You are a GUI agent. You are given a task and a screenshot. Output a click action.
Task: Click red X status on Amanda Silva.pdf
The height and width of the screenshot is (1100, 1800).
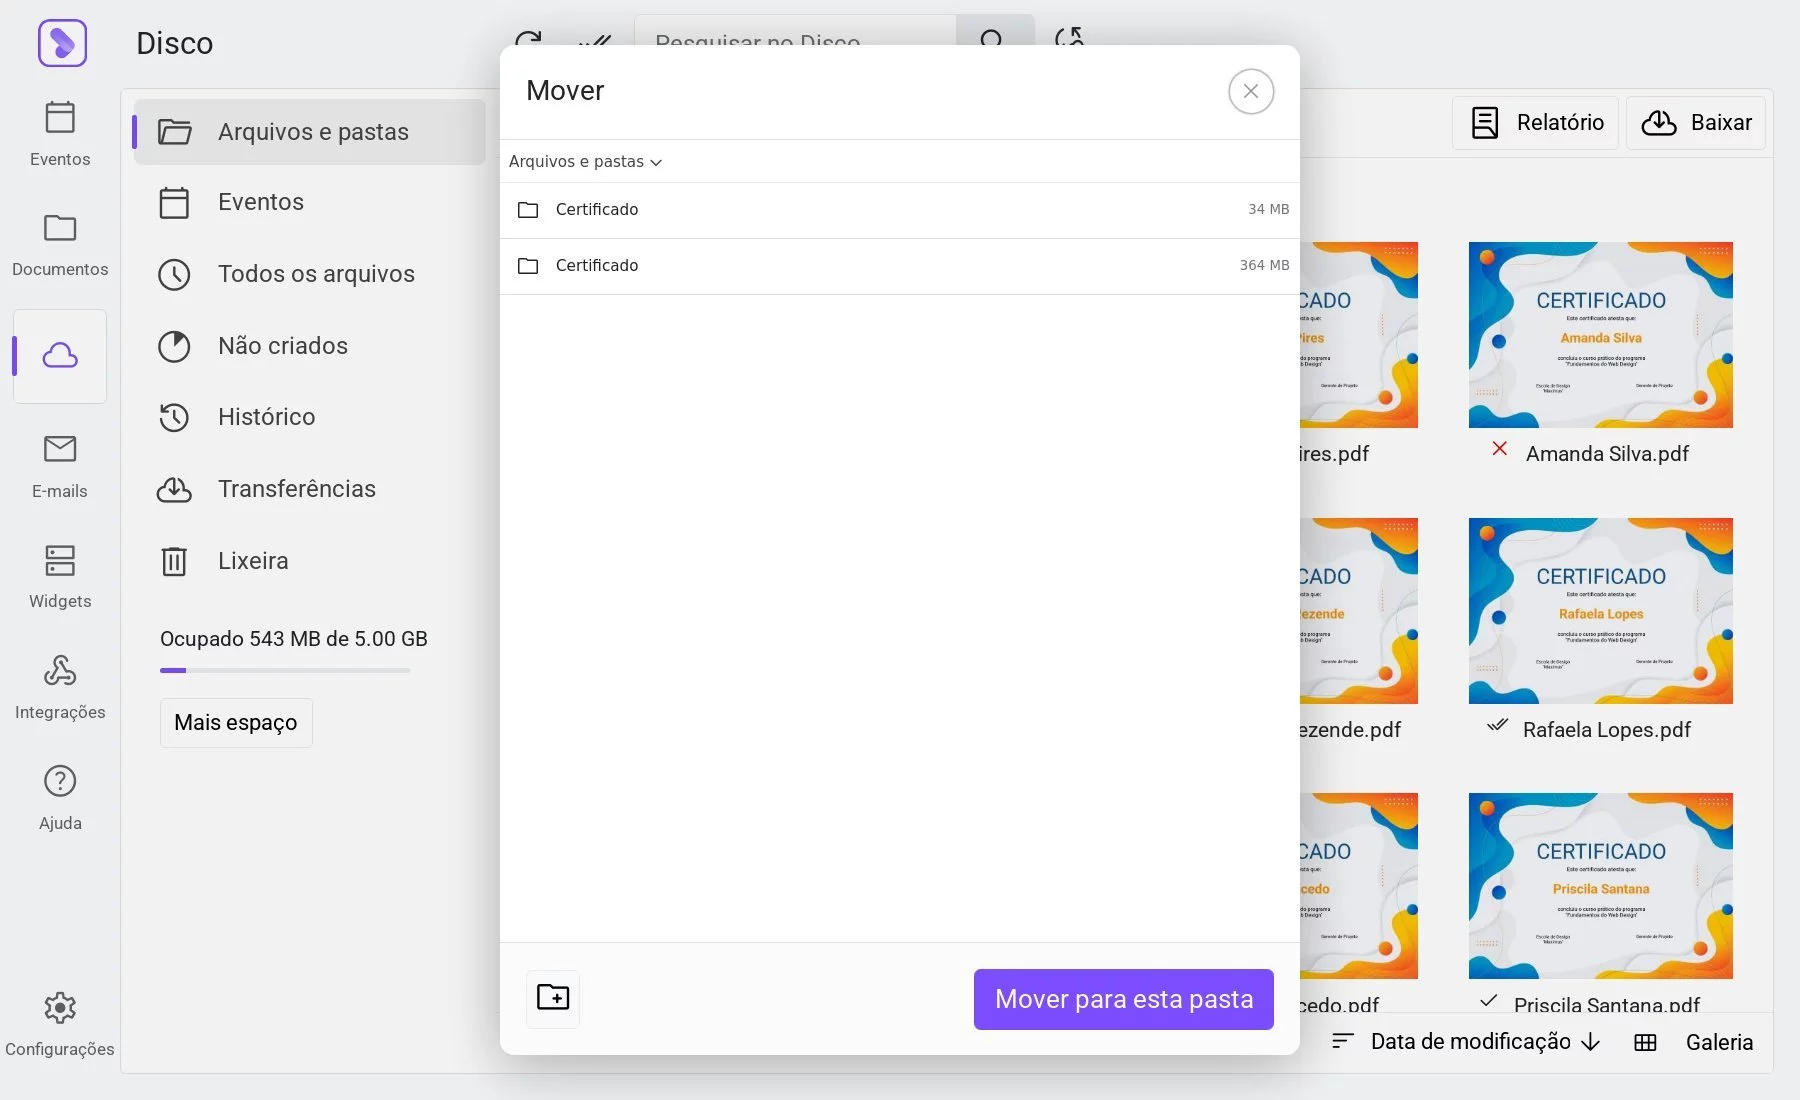click(x=1499, y=449)
